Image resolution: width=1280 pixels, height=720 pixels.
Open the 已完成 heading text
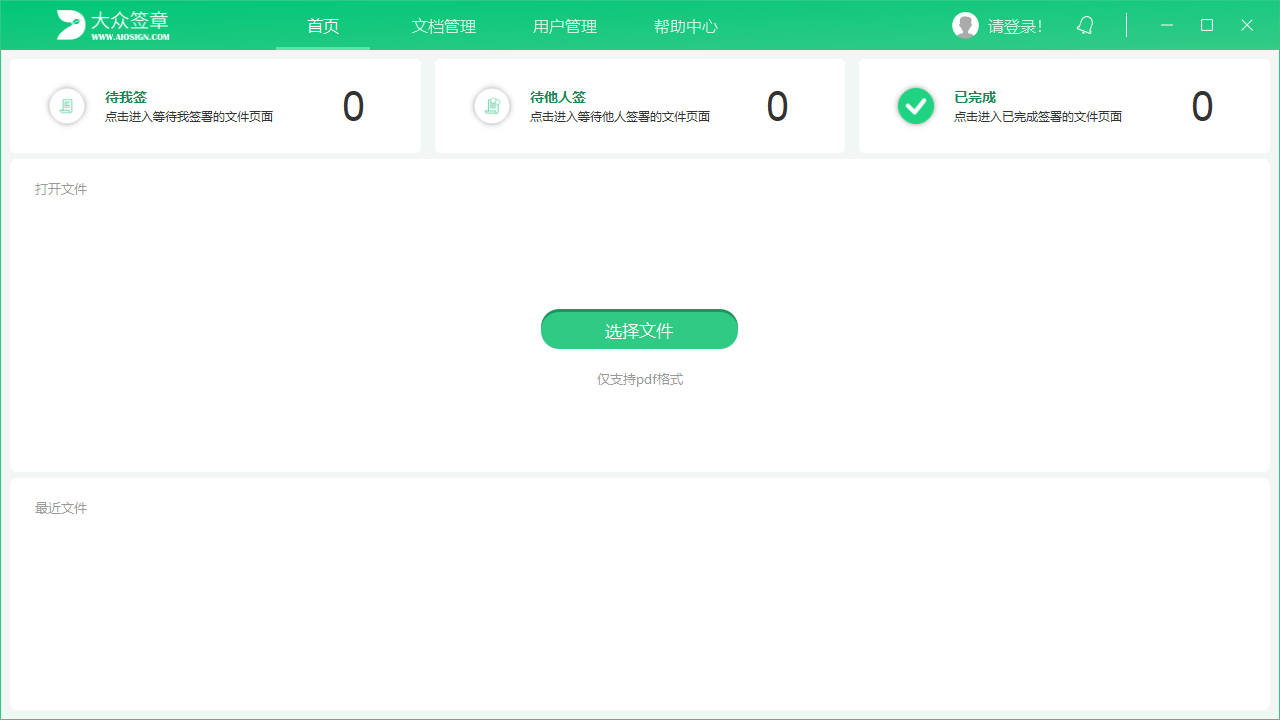click(x=975, y=97)
